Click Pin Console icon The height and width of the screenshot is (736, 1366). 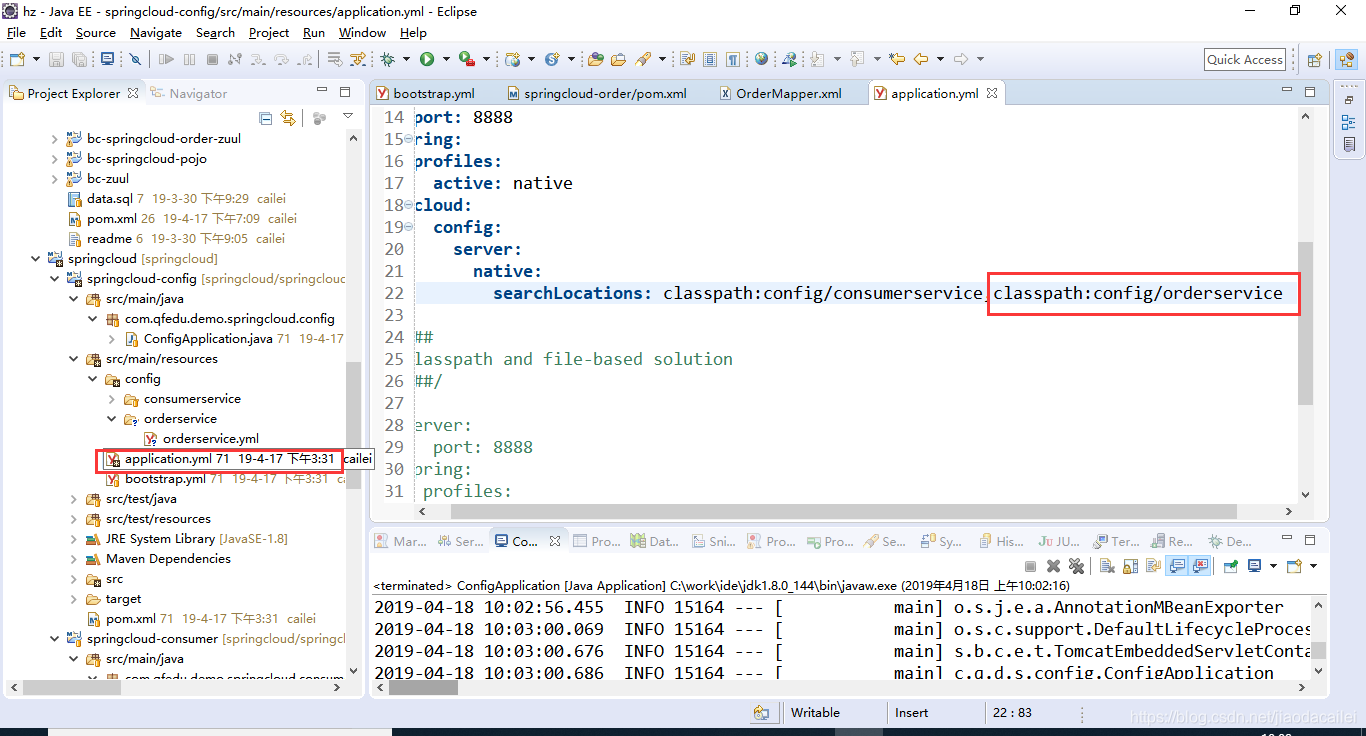click(1231, 566)
